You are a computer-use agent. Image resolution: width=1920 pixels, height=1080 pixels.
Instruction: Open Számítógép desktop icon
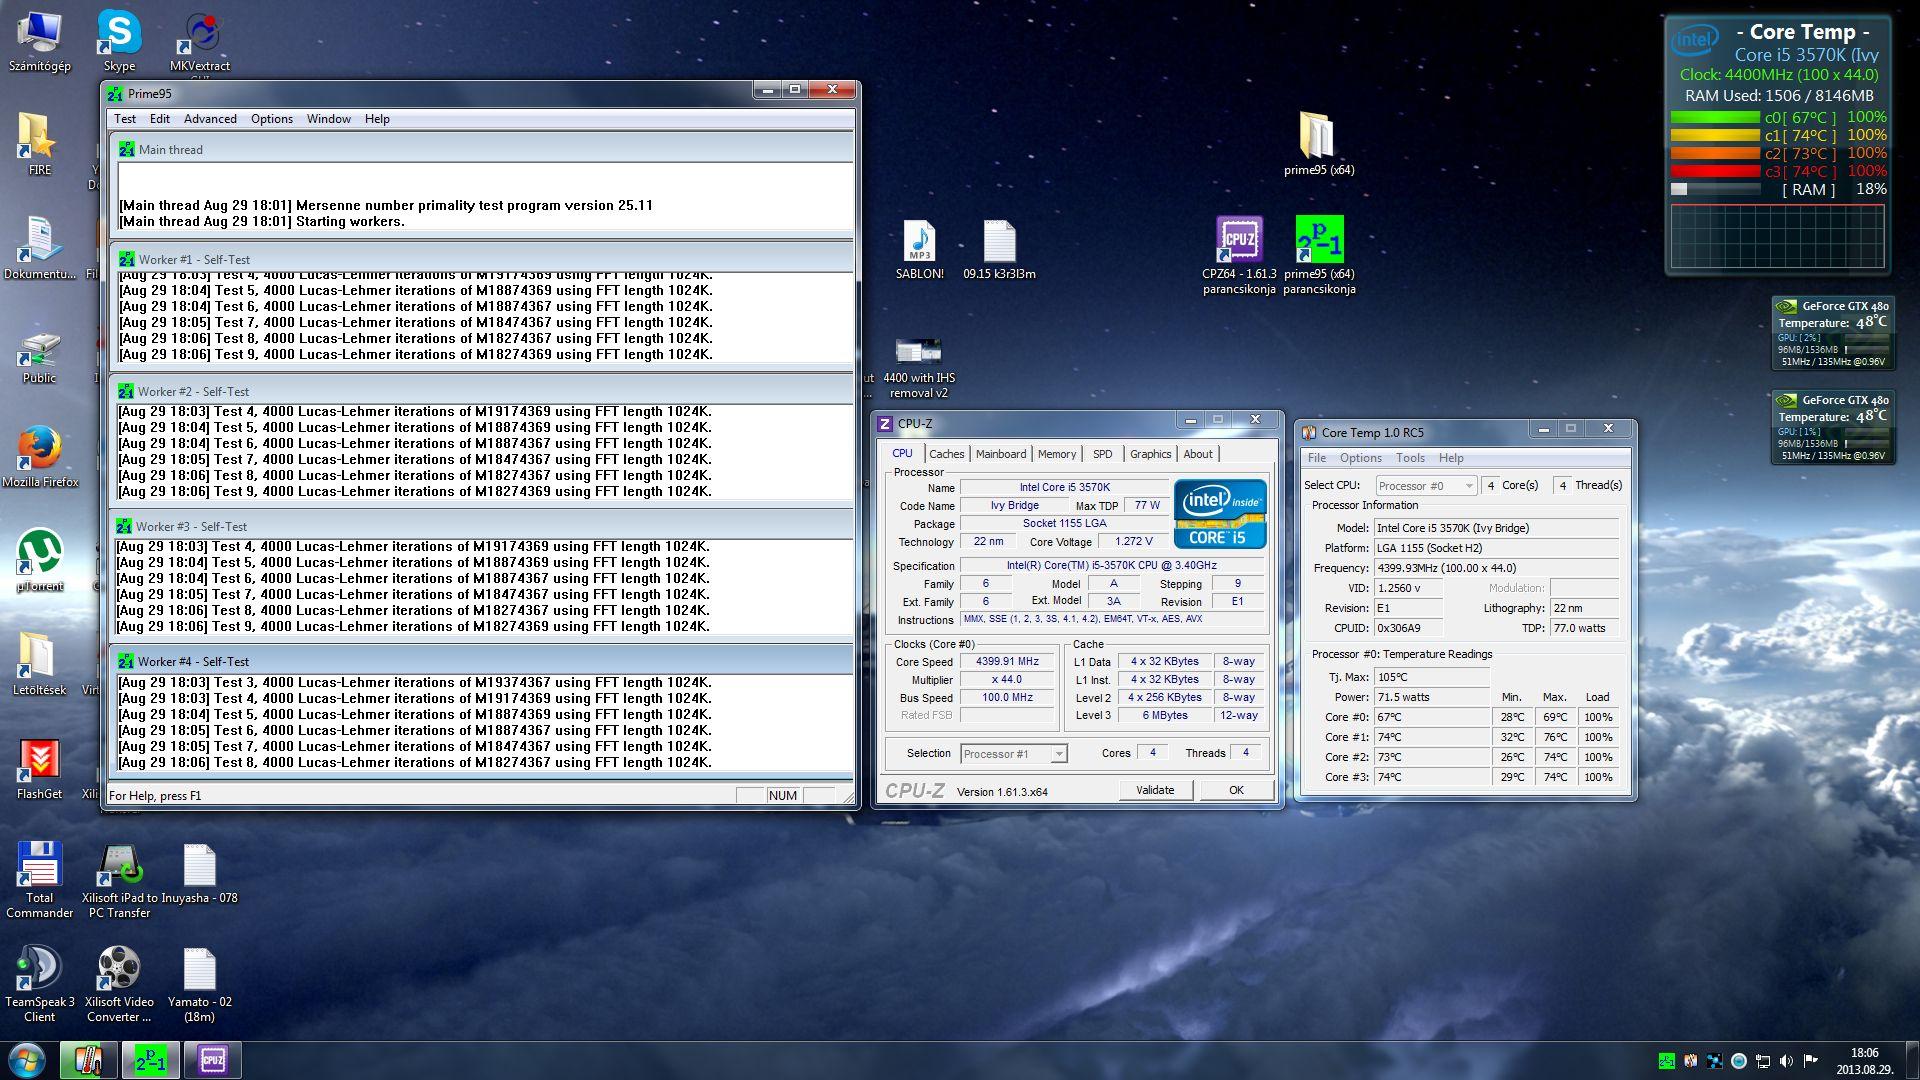[x=39, y=42]
